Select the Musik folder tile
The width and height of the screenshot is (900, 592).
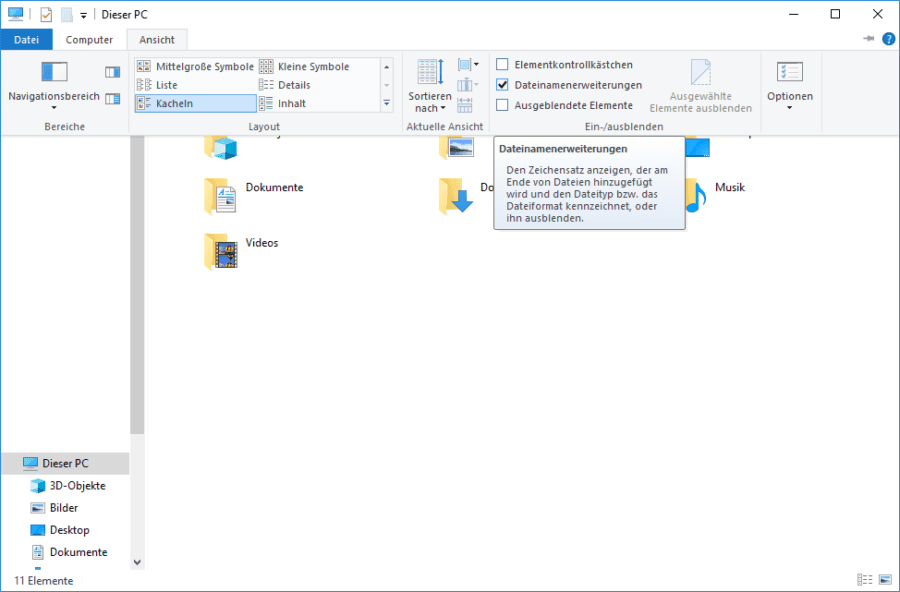pos(715,196)
